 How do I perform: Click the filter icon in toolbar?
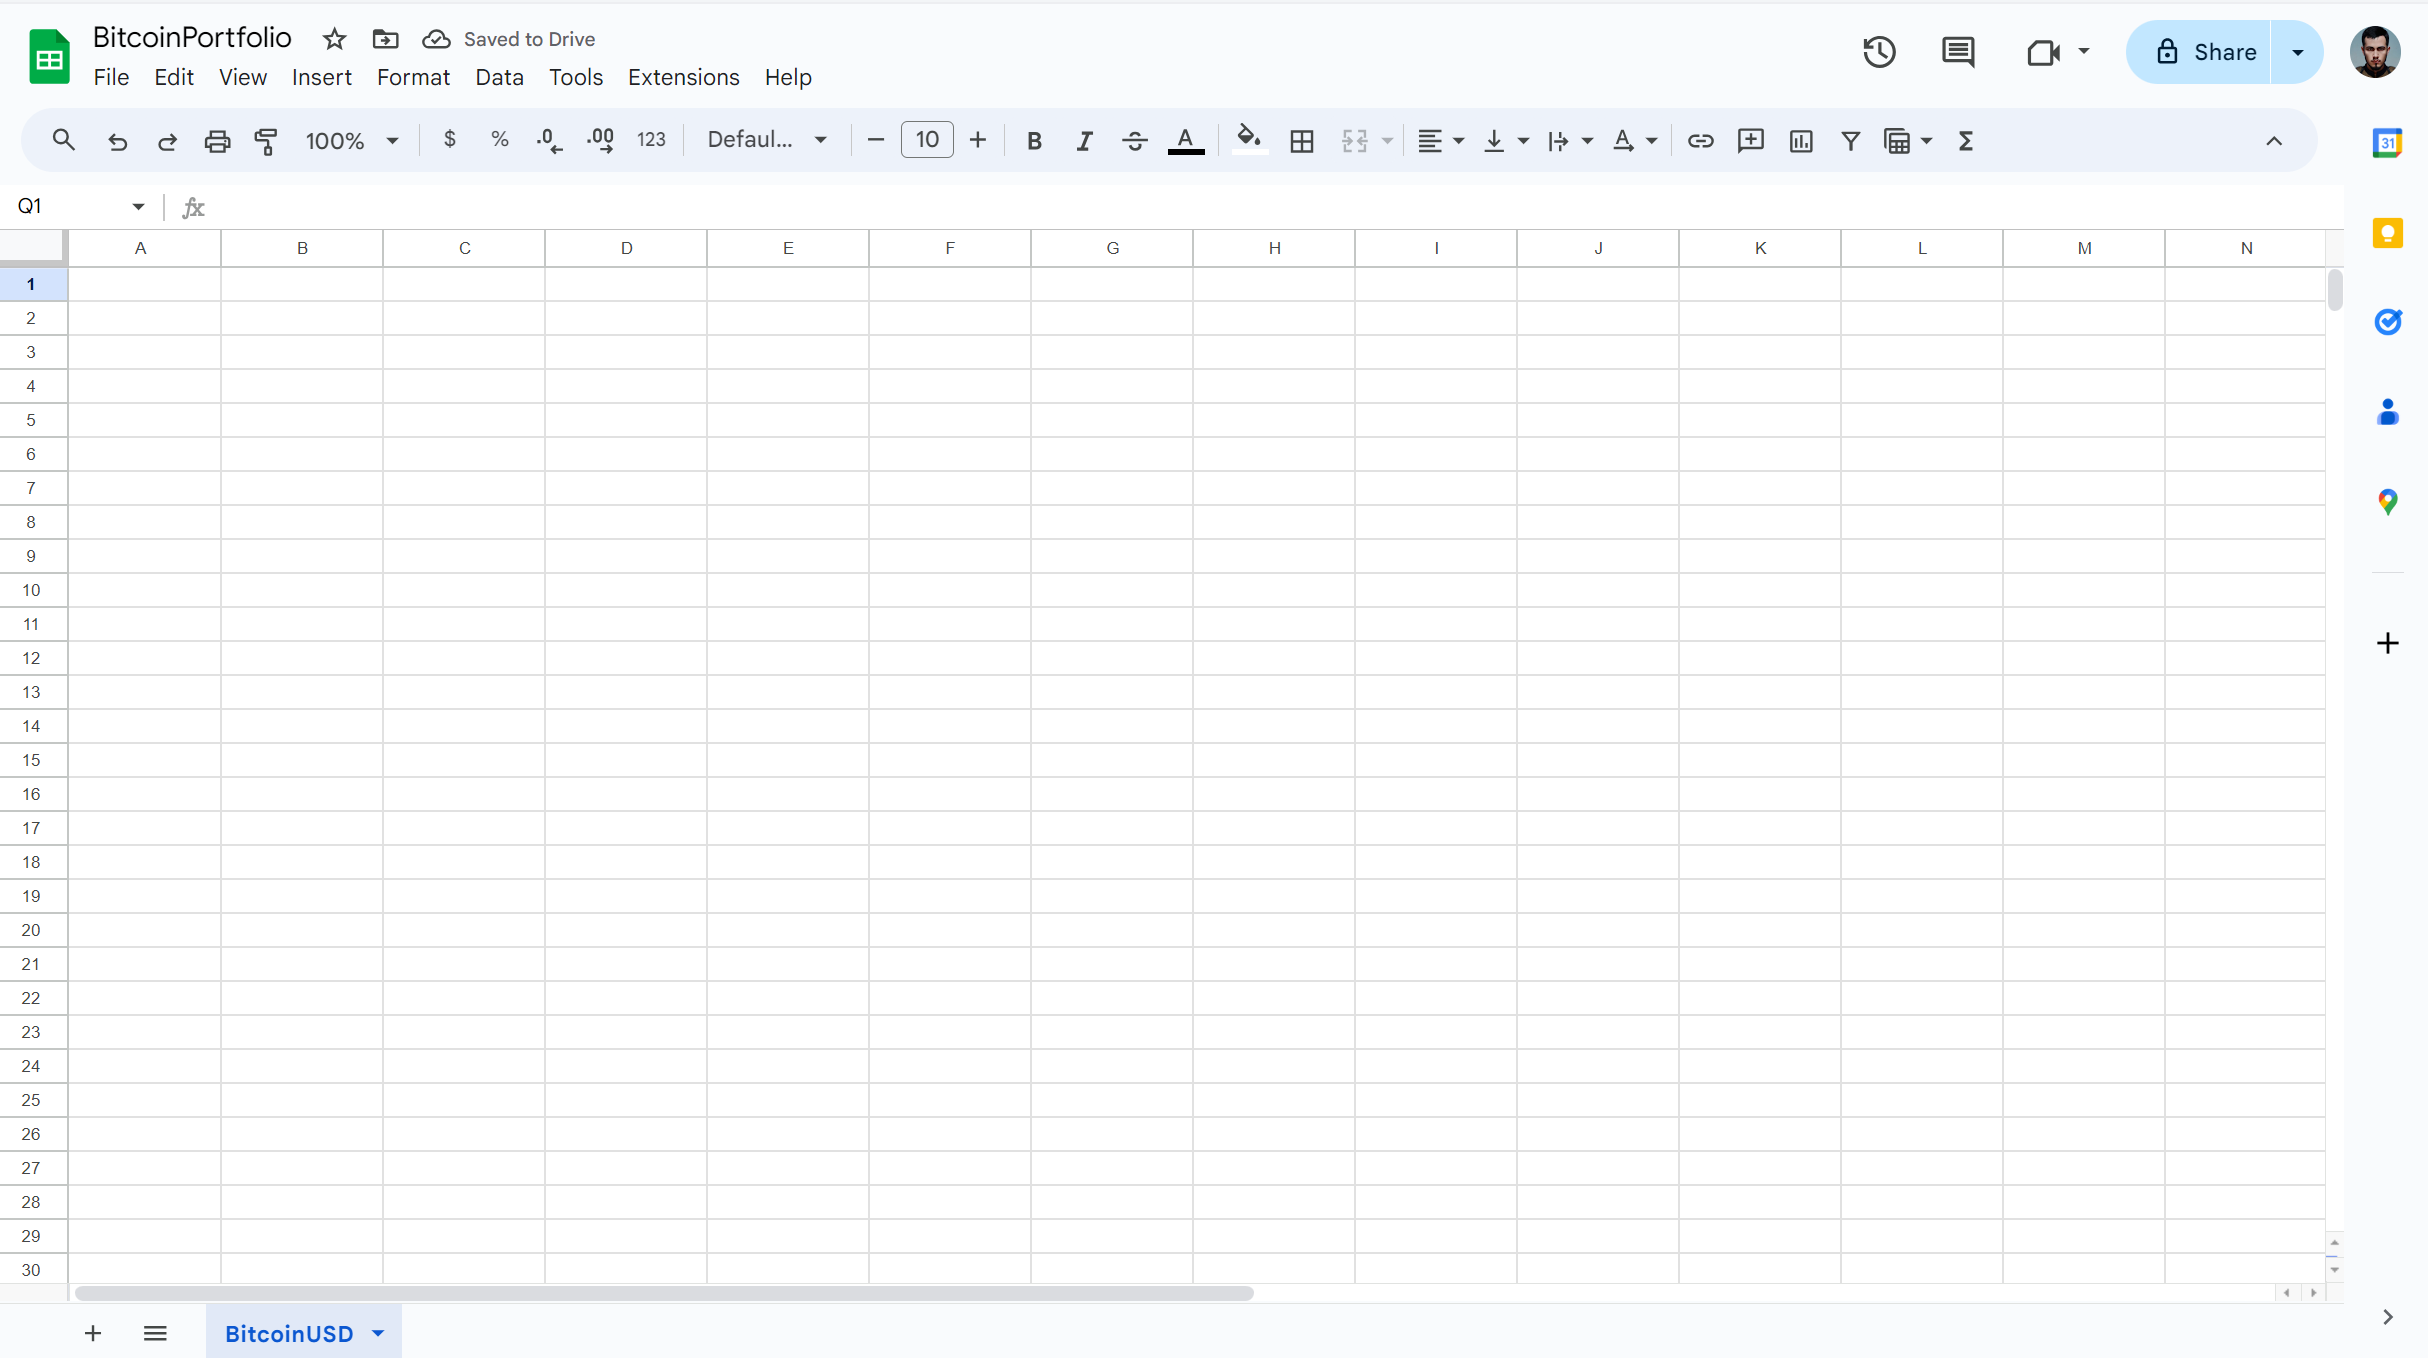pos(1851,140)
